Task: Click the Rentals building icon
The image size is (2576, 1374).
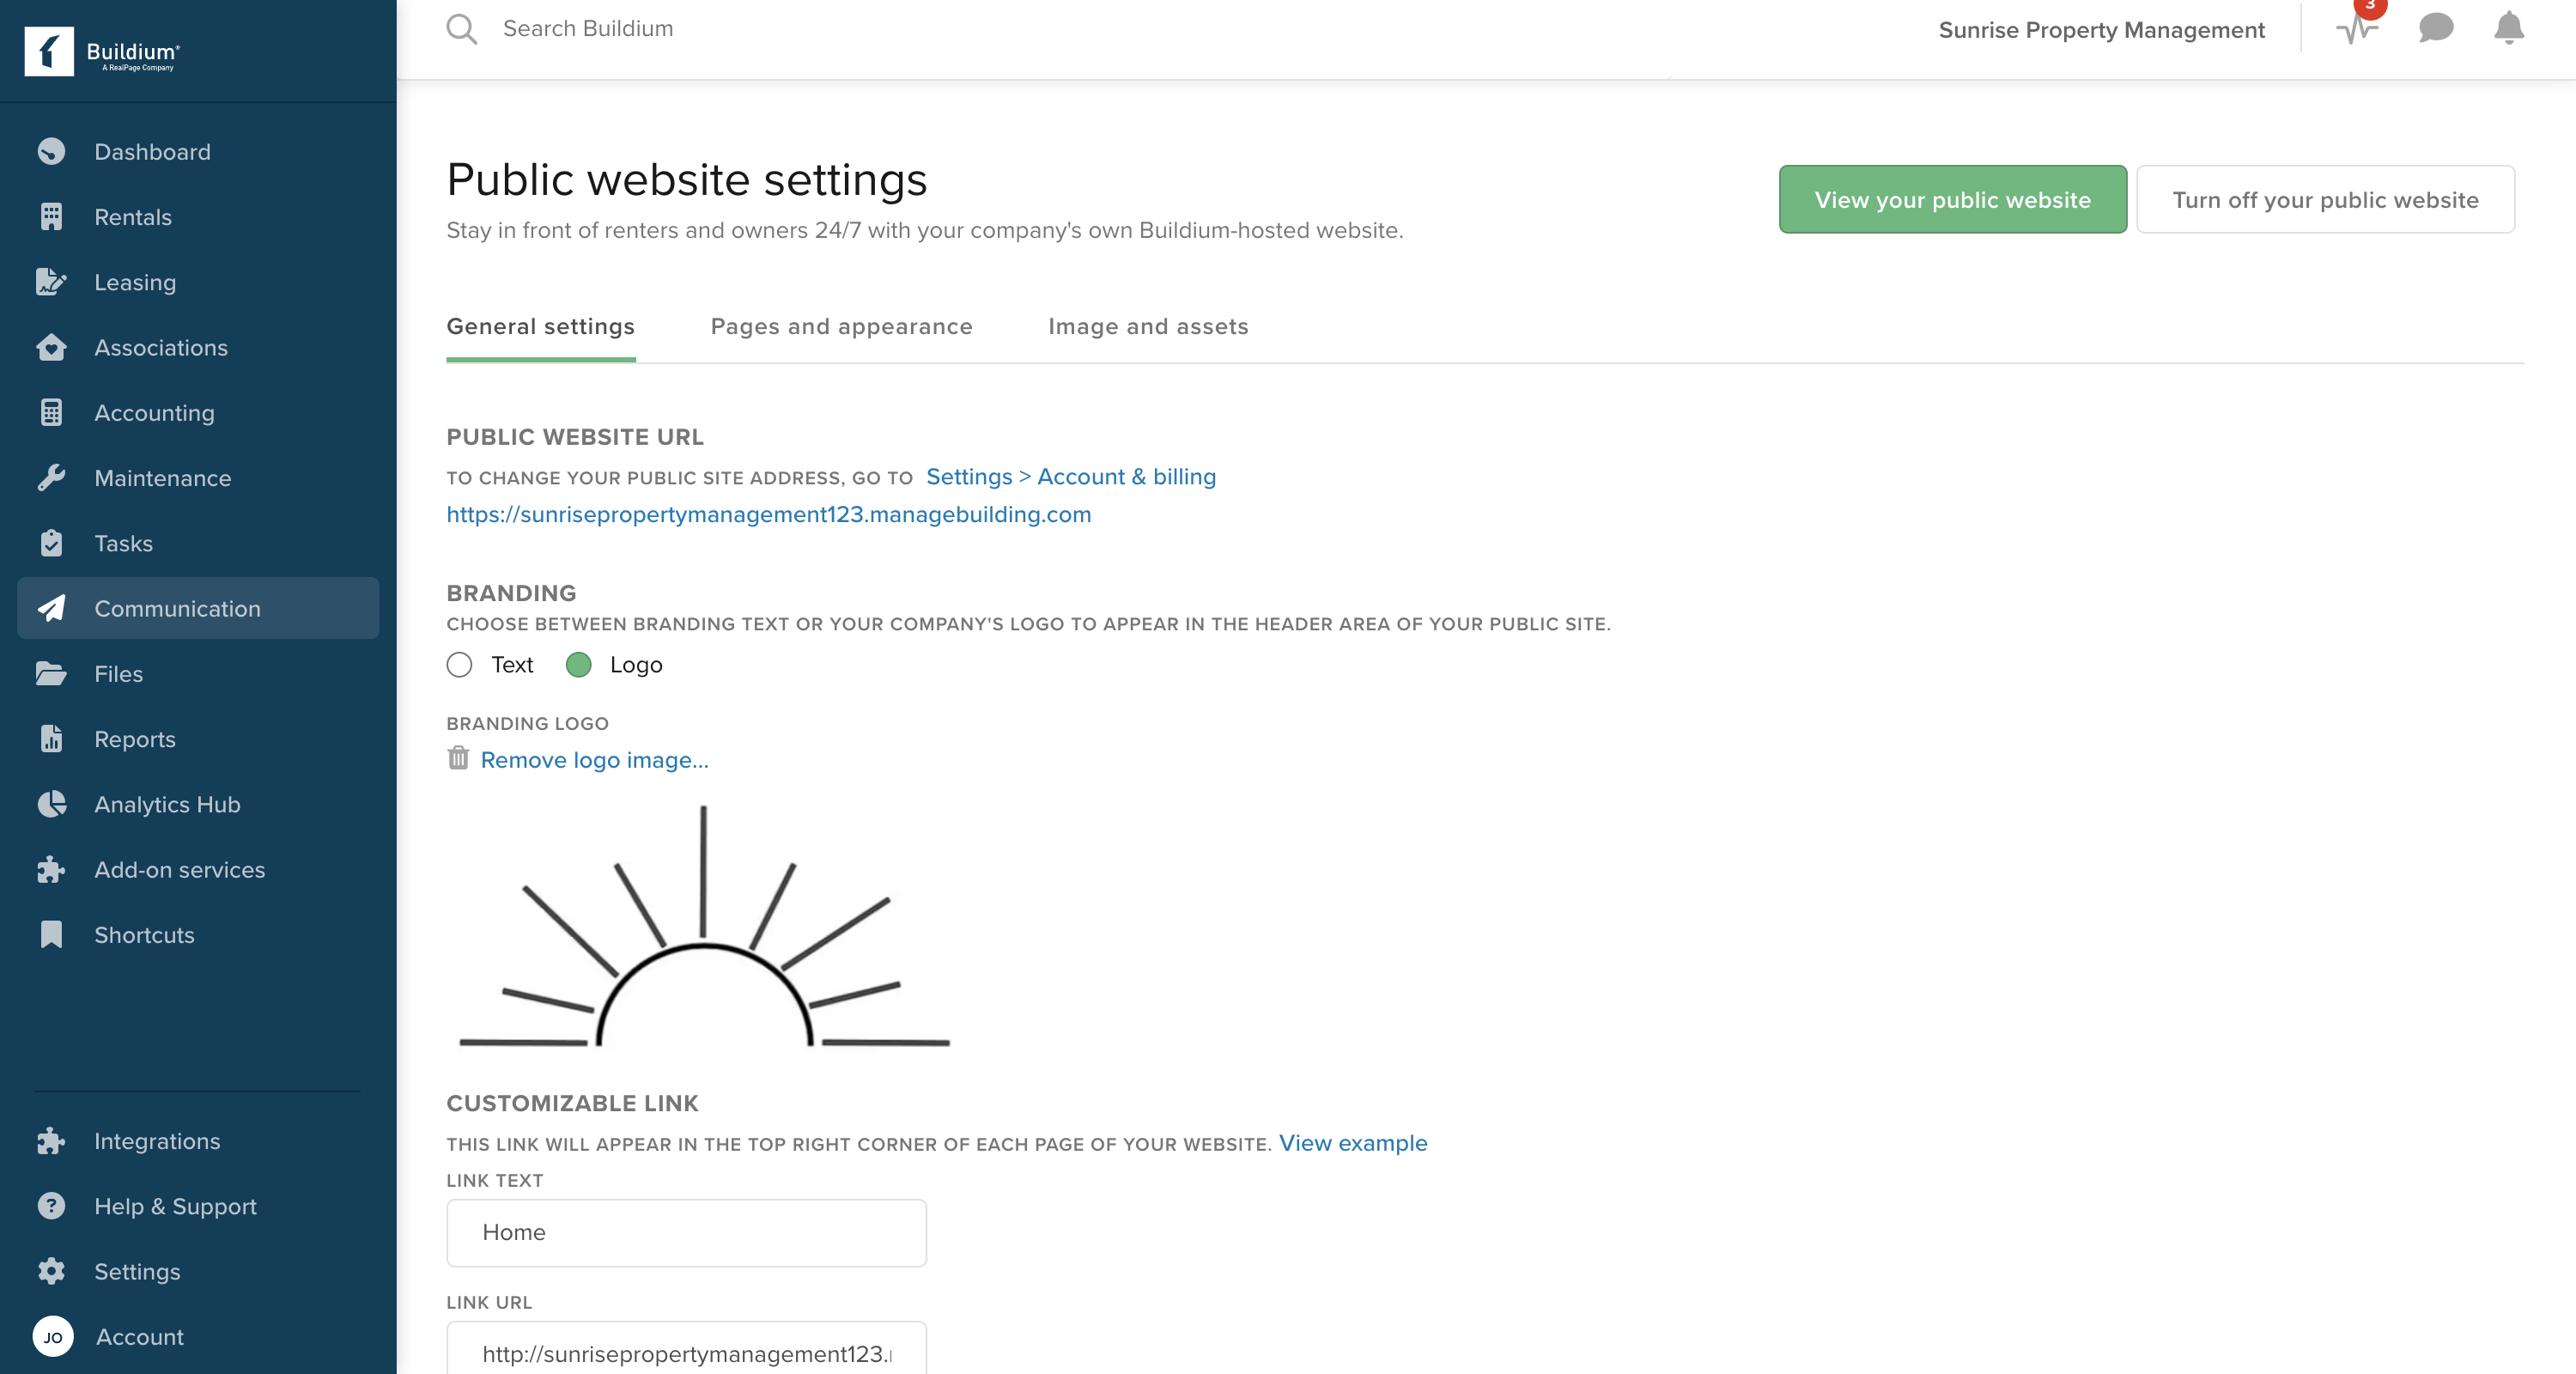Action: coord(51,216)
